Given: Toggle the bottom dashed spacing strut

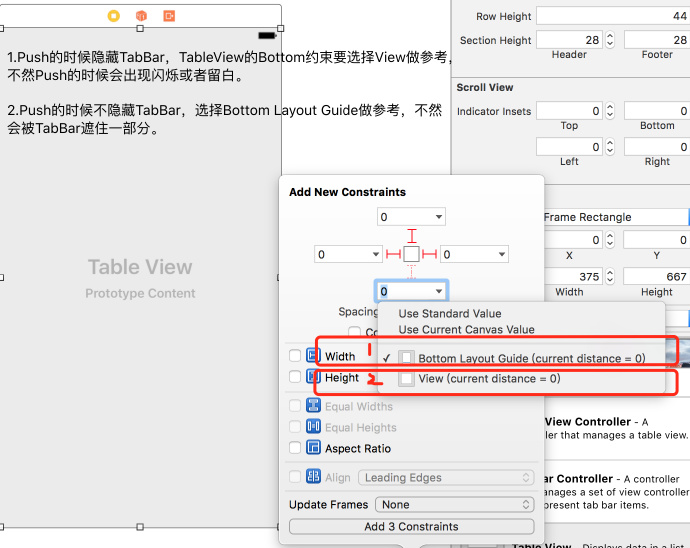Looking at the screenshot, I should pos(411,271).
